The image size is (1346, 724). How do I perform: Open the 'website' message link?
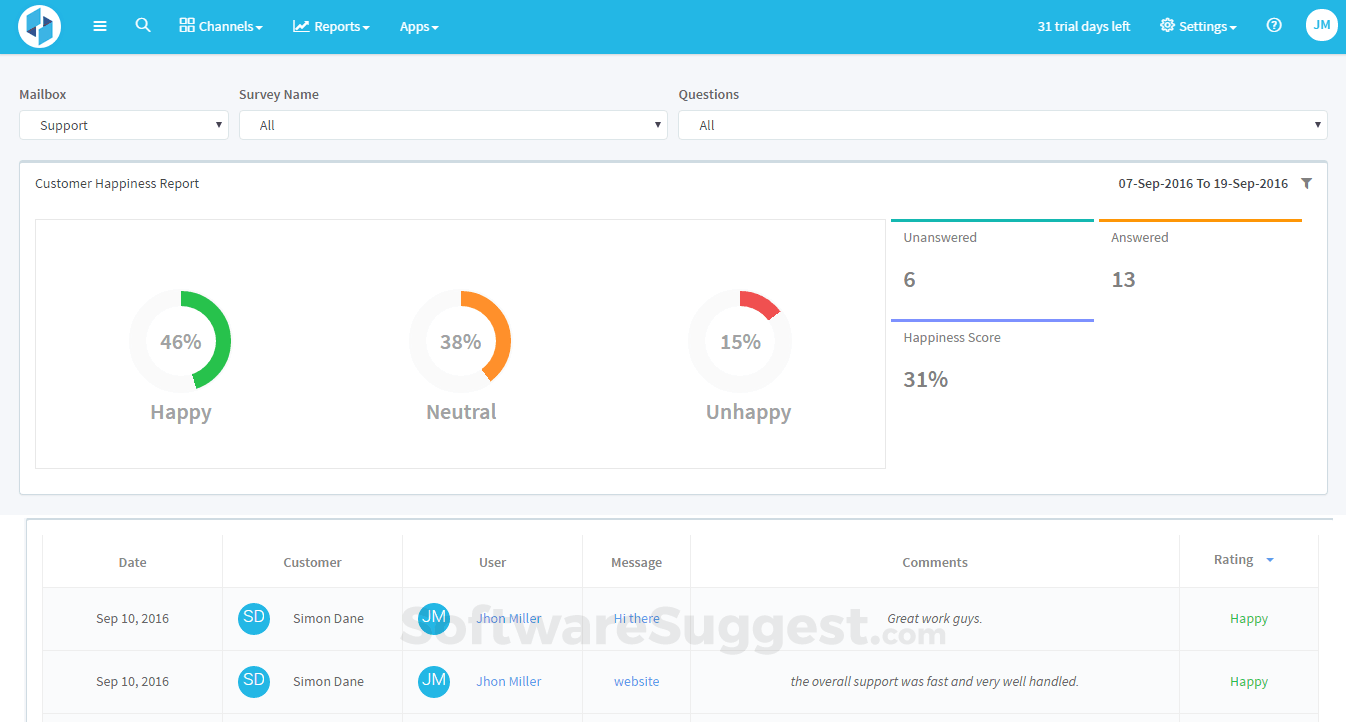point(636,682)
